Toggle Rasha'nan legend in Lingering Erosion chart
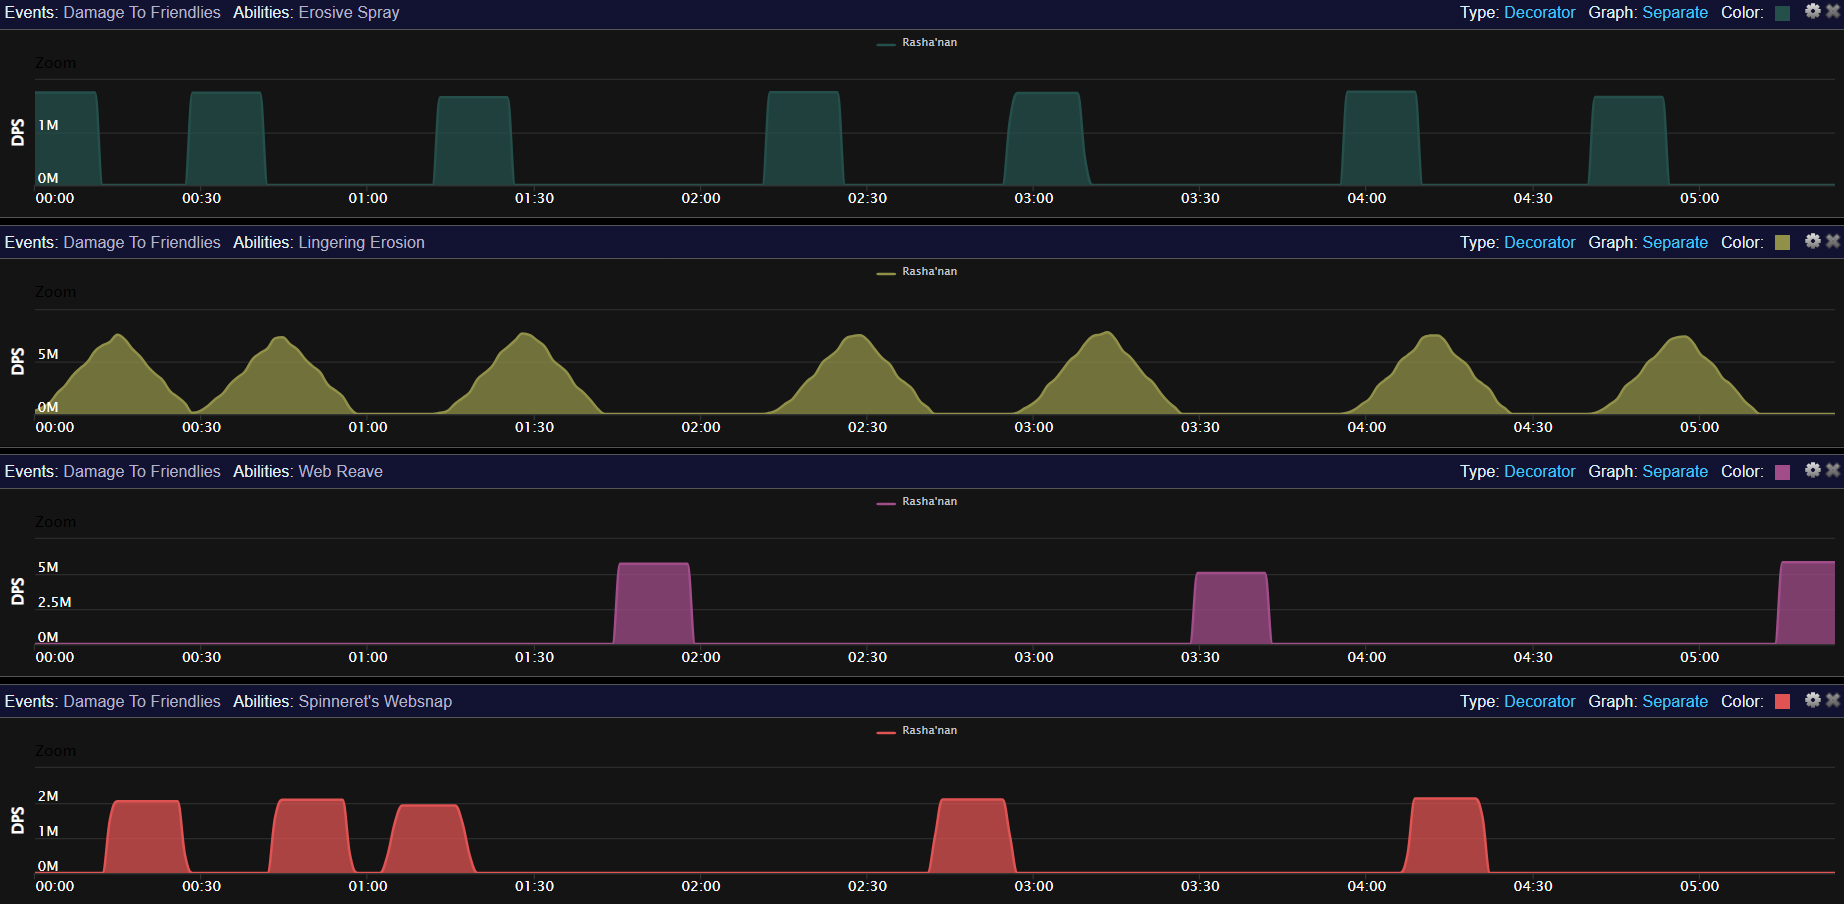Viewport: 1844px width, 904px height. [917, 272]
